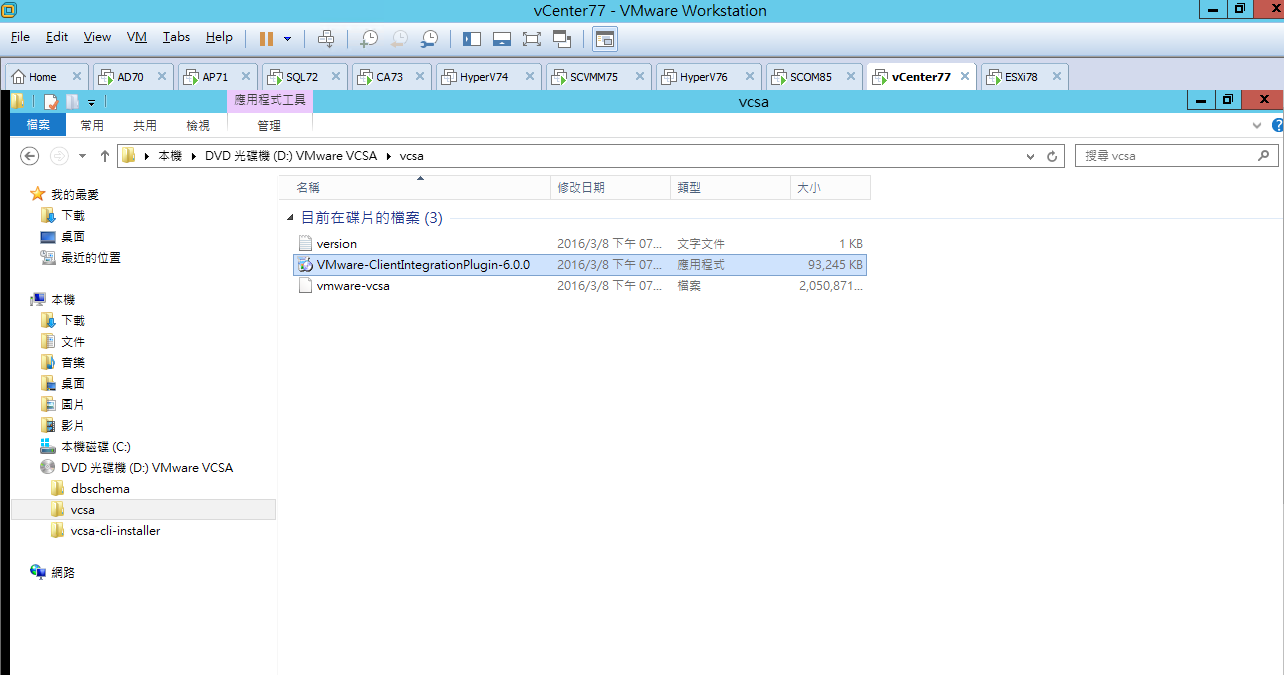Open quick access toolbar customize dropdown
Viewport: 1284px width, 675px height.
click(91, 101)
